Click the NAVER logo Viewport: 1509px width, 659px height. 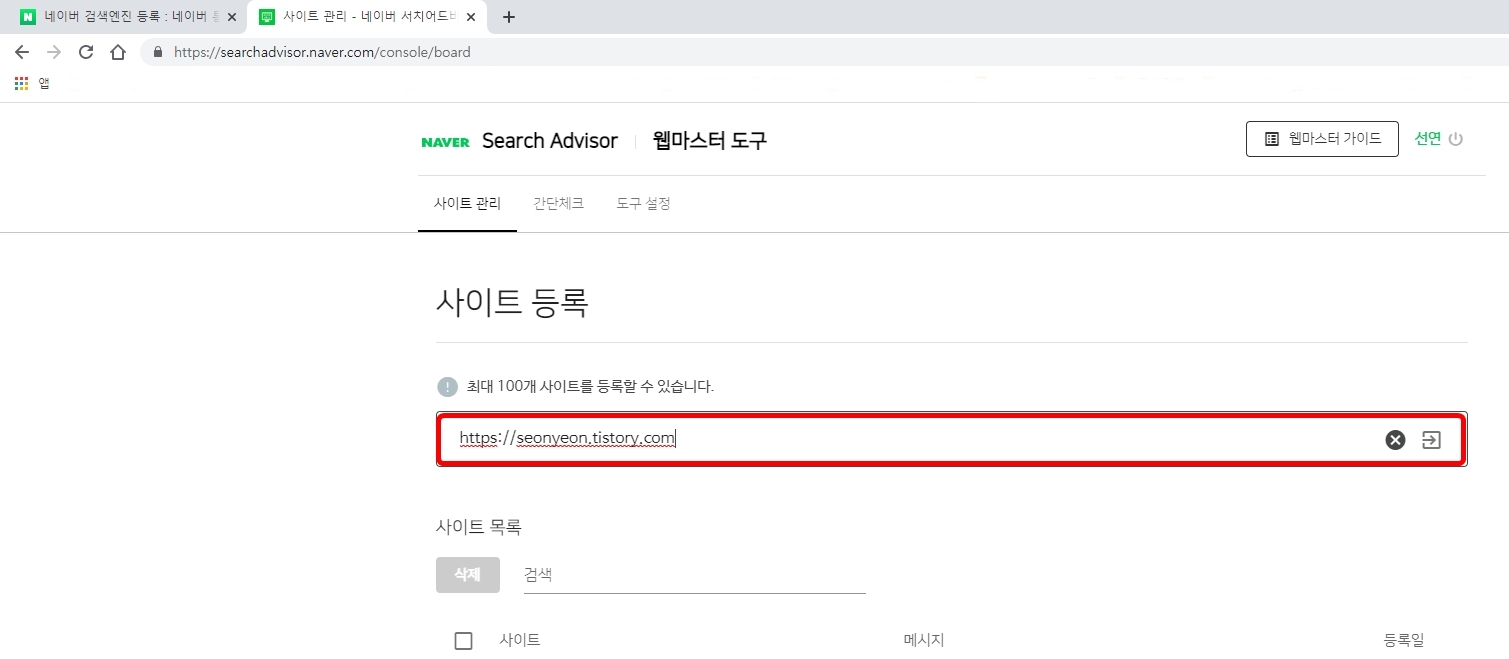[x=446, y=142]
